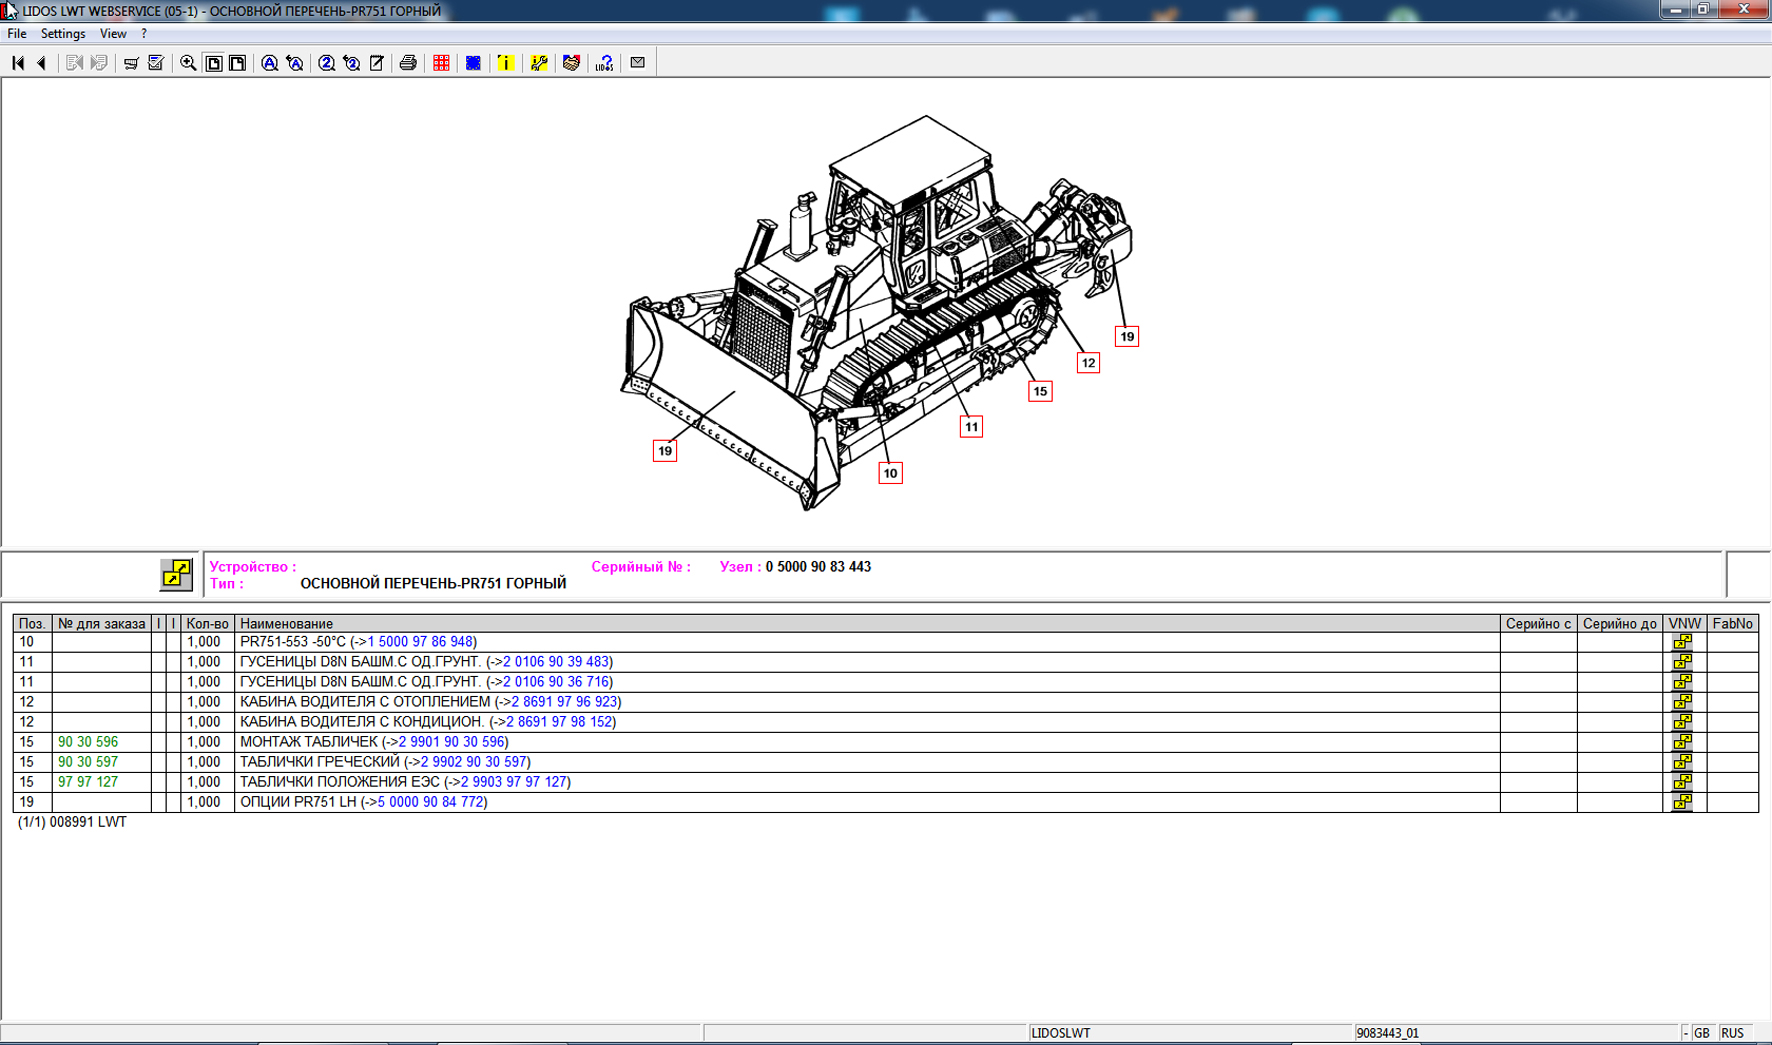1772x1045 pixels.
Task: Click the handshake icon in toolbar
Action: (x=571, y=63)
